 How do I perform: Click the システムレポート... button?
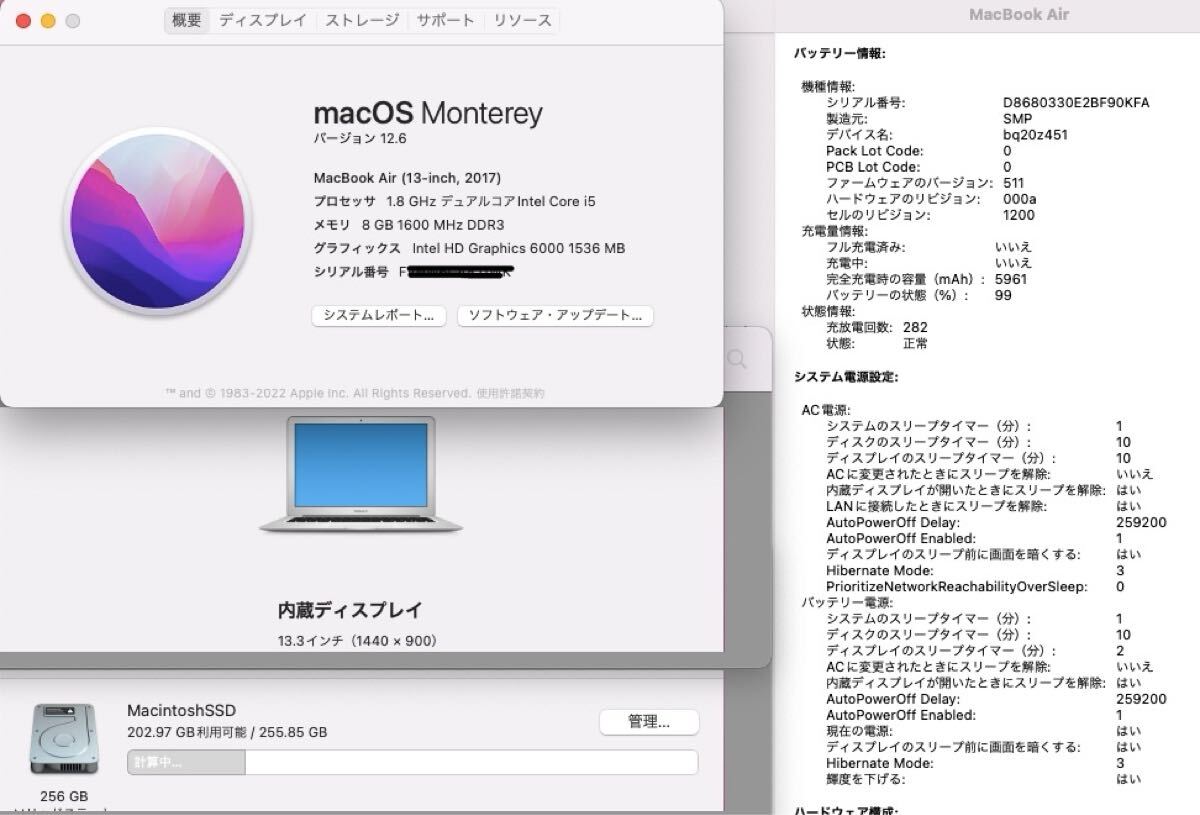click(378, 315)
